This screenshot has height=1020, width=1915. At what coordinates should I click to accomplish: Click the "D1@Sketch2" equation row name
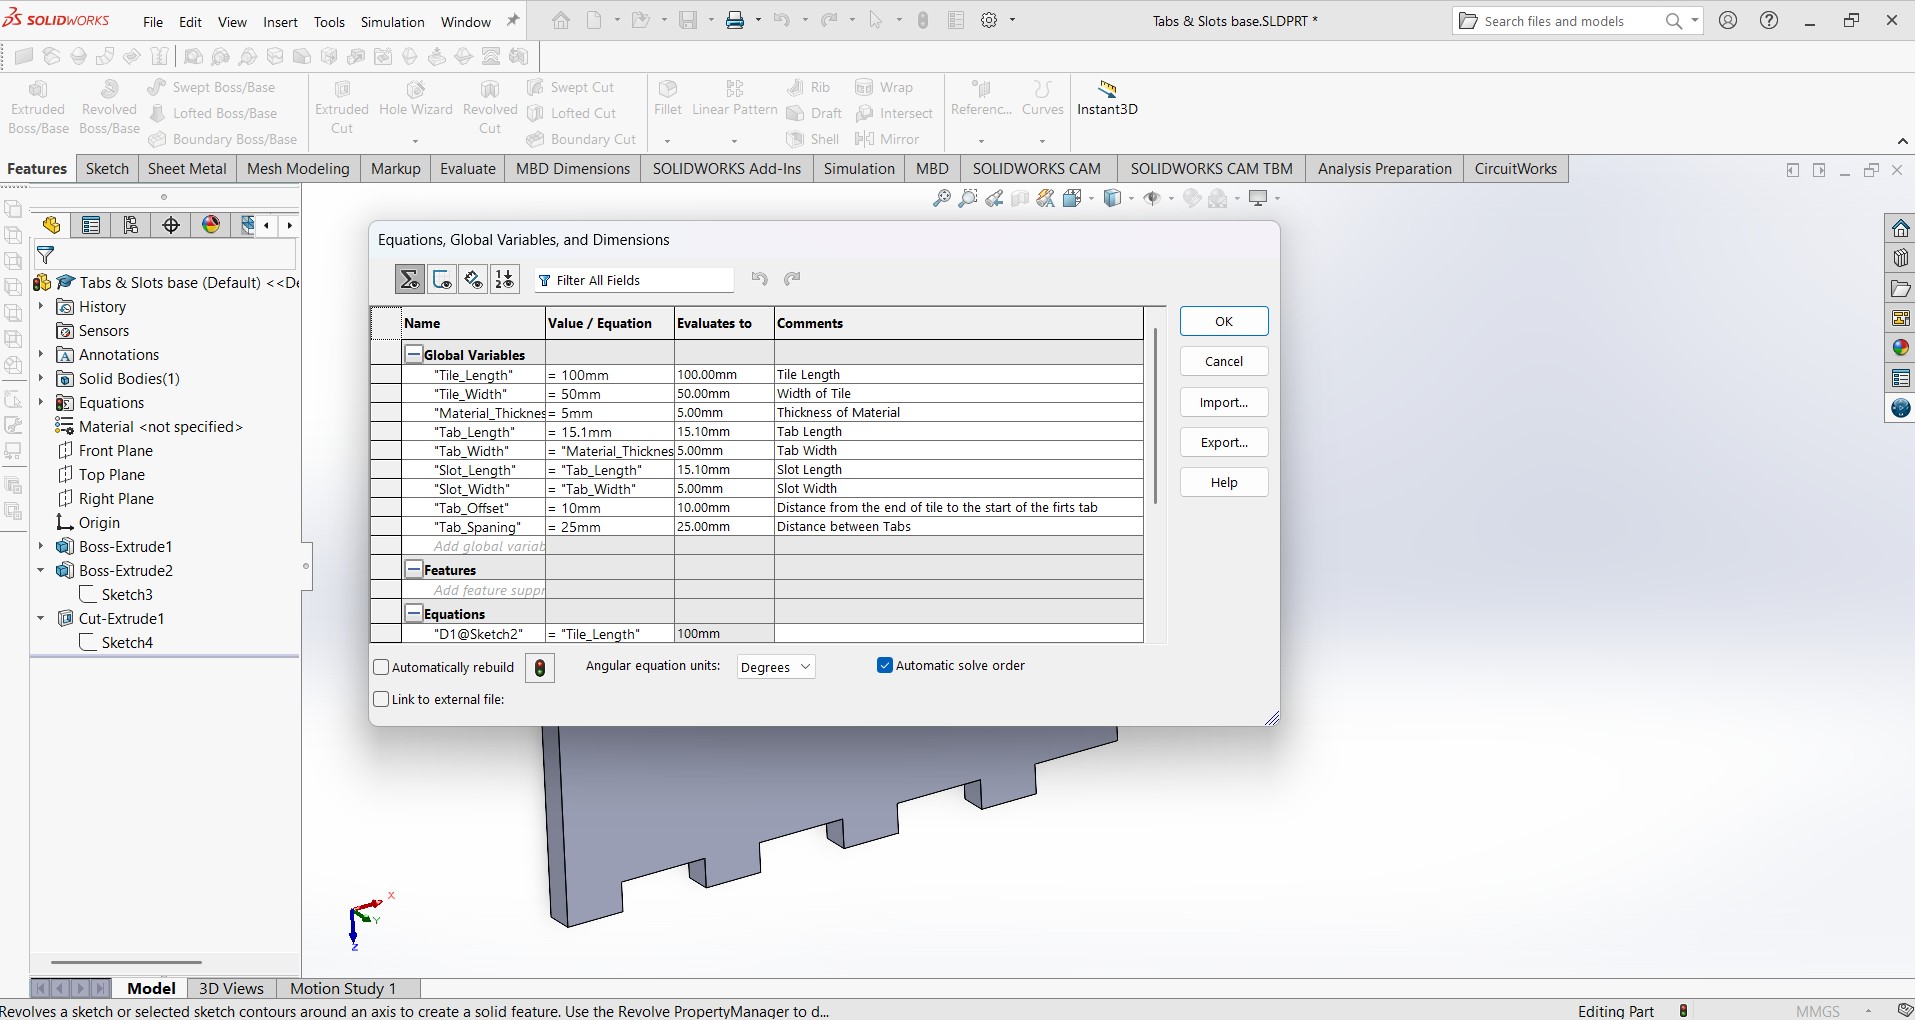[x=473, y=634]
